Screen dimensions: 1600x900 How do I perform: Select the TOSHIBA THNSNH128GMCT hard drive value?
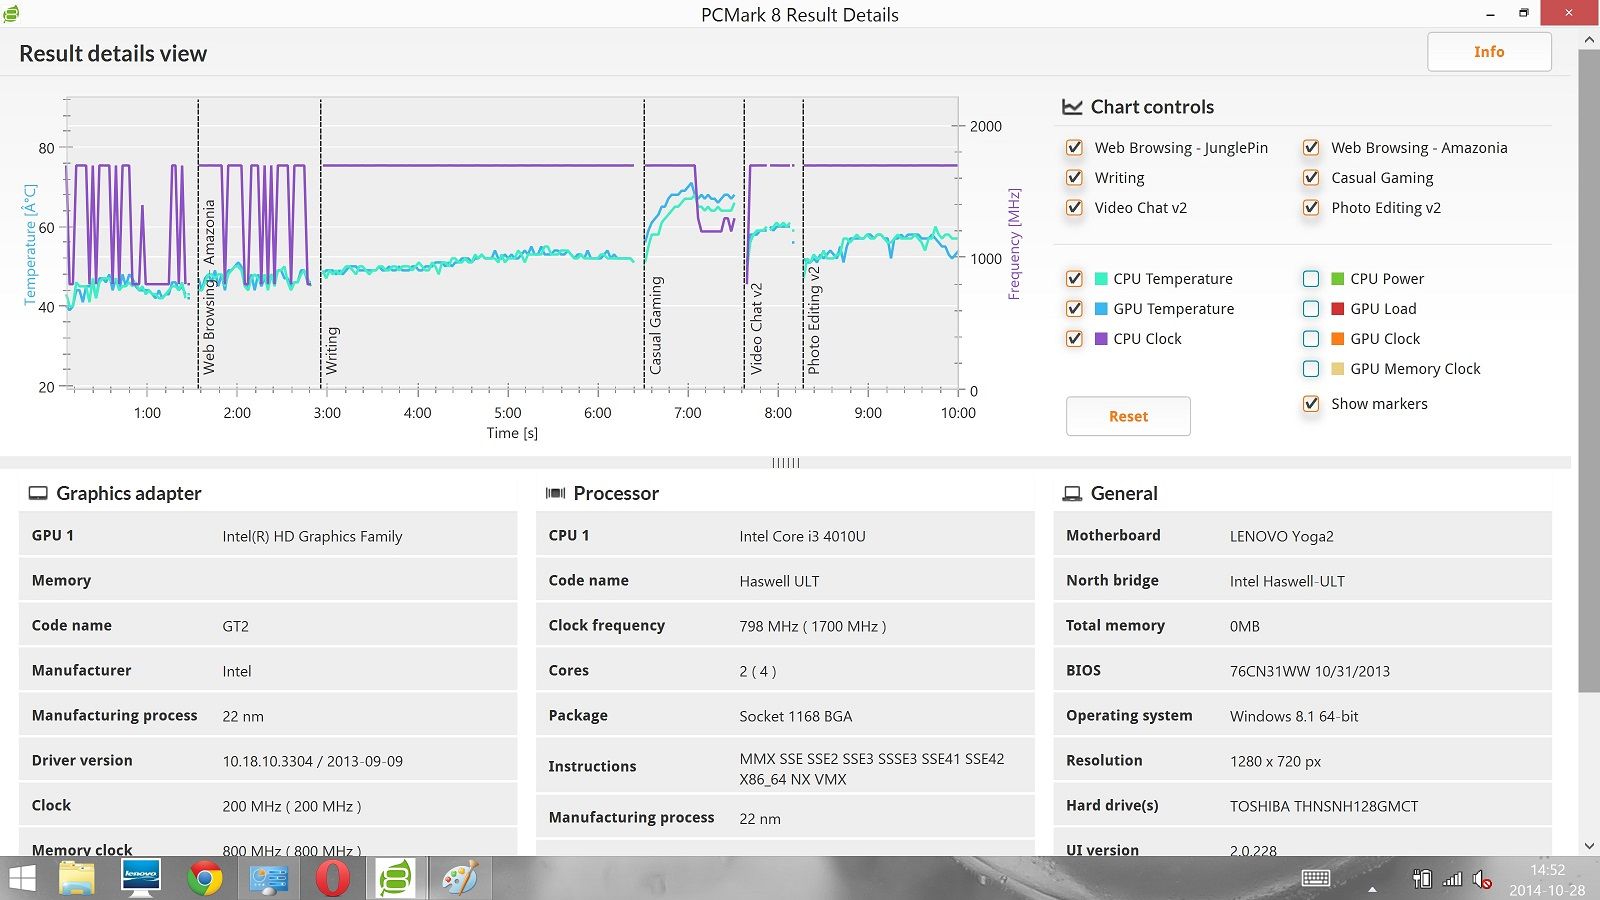(1324, 806)
